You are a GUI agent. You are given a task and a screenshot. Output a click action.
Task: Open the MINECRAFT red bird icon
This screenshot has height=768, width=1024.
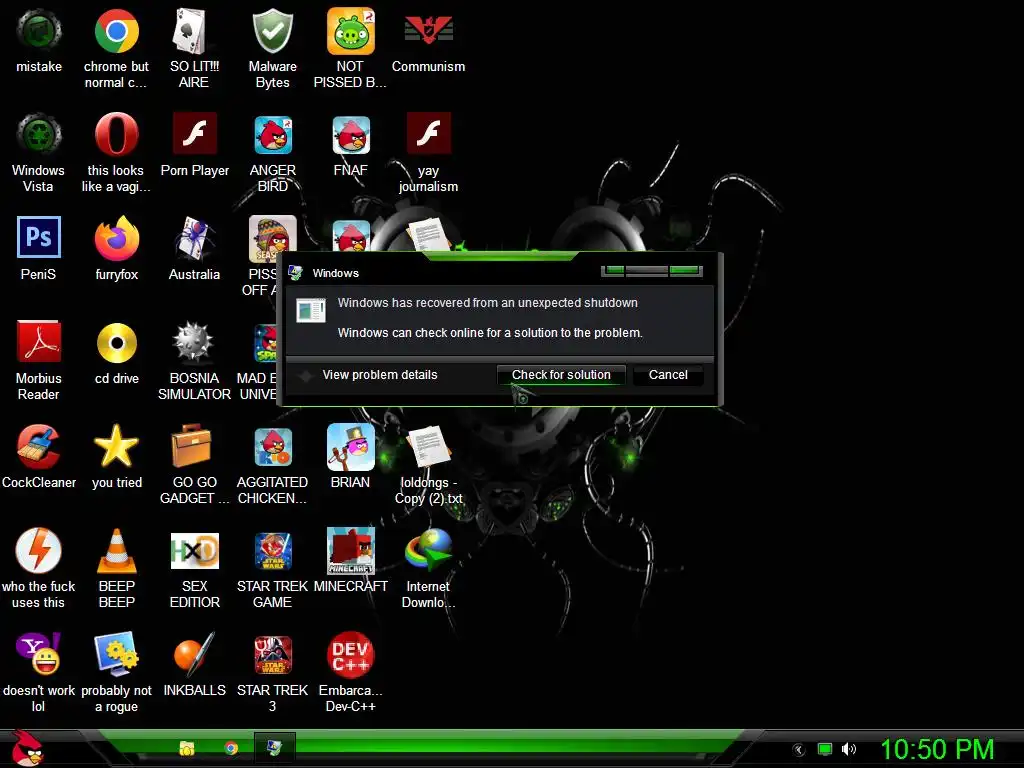point(351,551)
